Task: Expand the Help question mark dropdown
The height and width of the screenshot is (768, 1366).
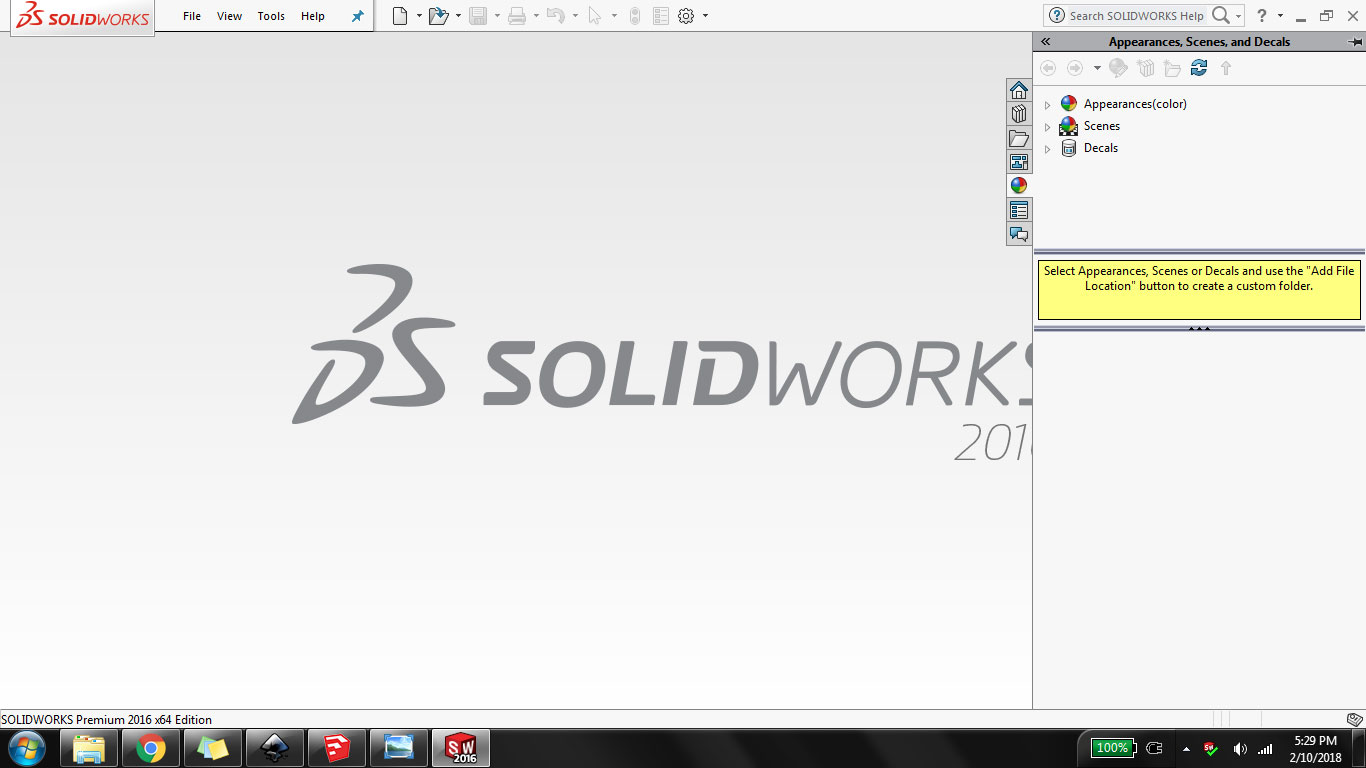Action: pyautogui.click(x=1280, y=16)
